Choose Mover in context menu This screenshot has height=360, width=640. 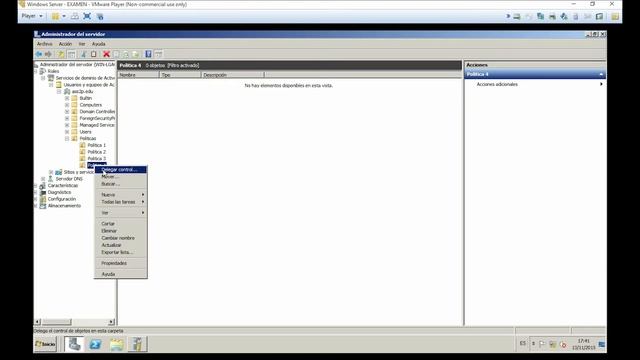click(121, 177)
